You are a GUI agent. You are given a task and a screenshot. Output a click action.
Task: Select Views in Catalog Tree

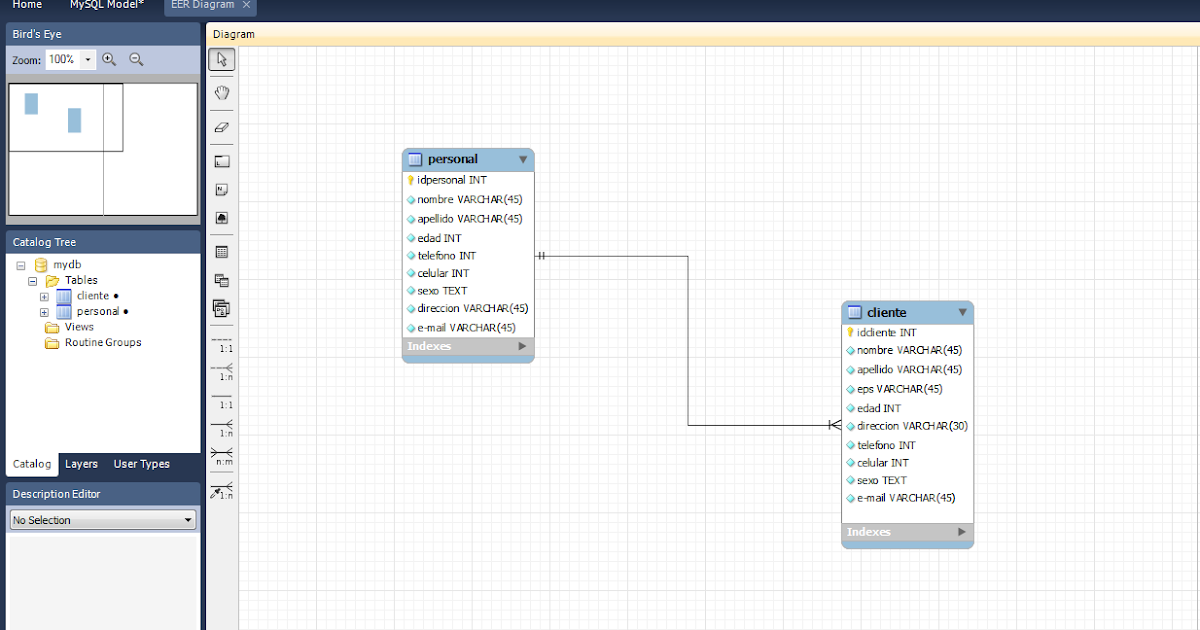[x=79, y=327]
